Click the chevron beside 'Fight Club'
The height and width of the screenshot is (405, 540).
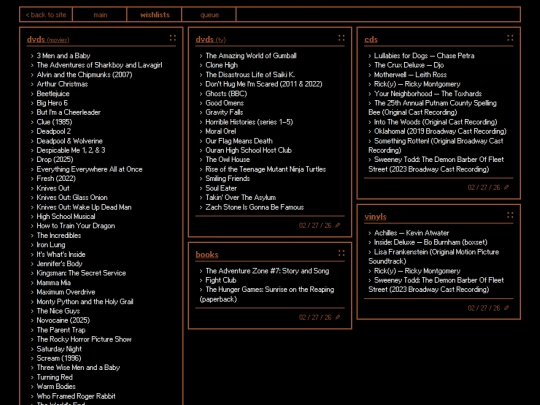[x=201, y=280]
